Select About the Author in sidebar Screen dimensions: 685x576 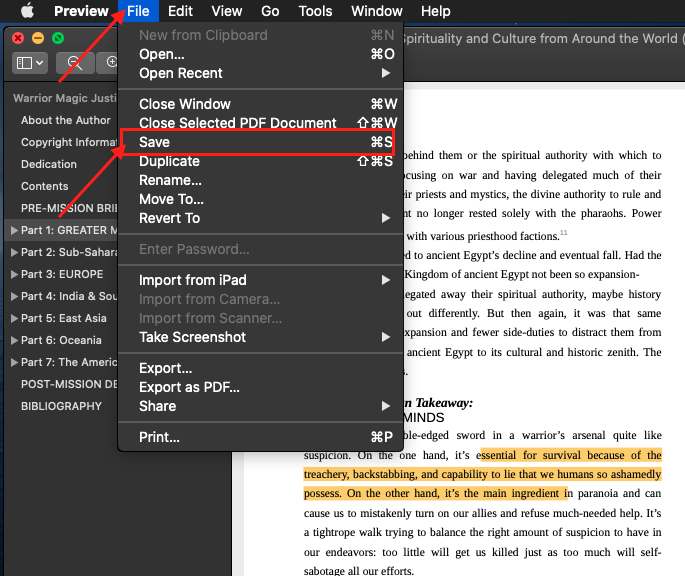66,120
